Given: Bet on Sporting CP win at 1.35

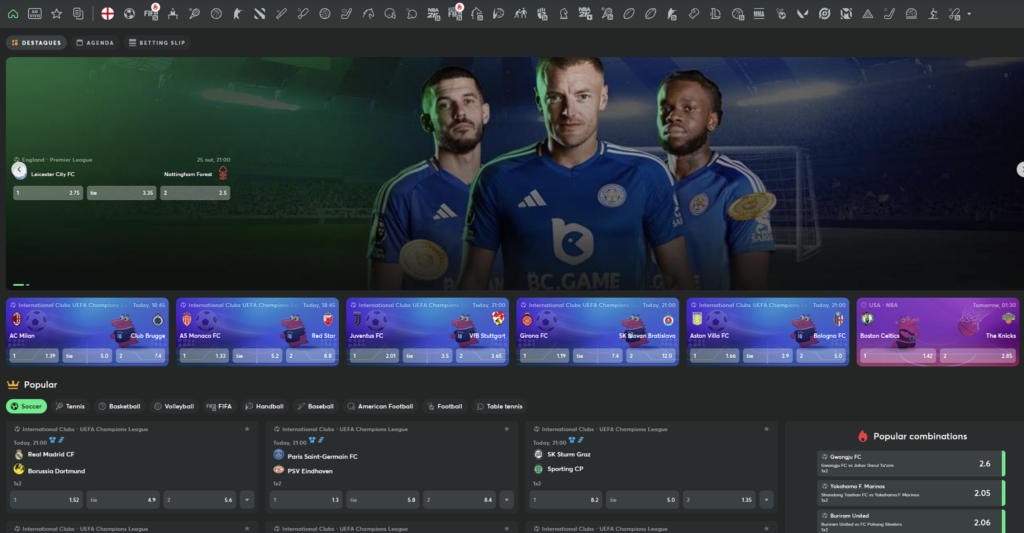Looking at the screenshot, I should [720, 500].
